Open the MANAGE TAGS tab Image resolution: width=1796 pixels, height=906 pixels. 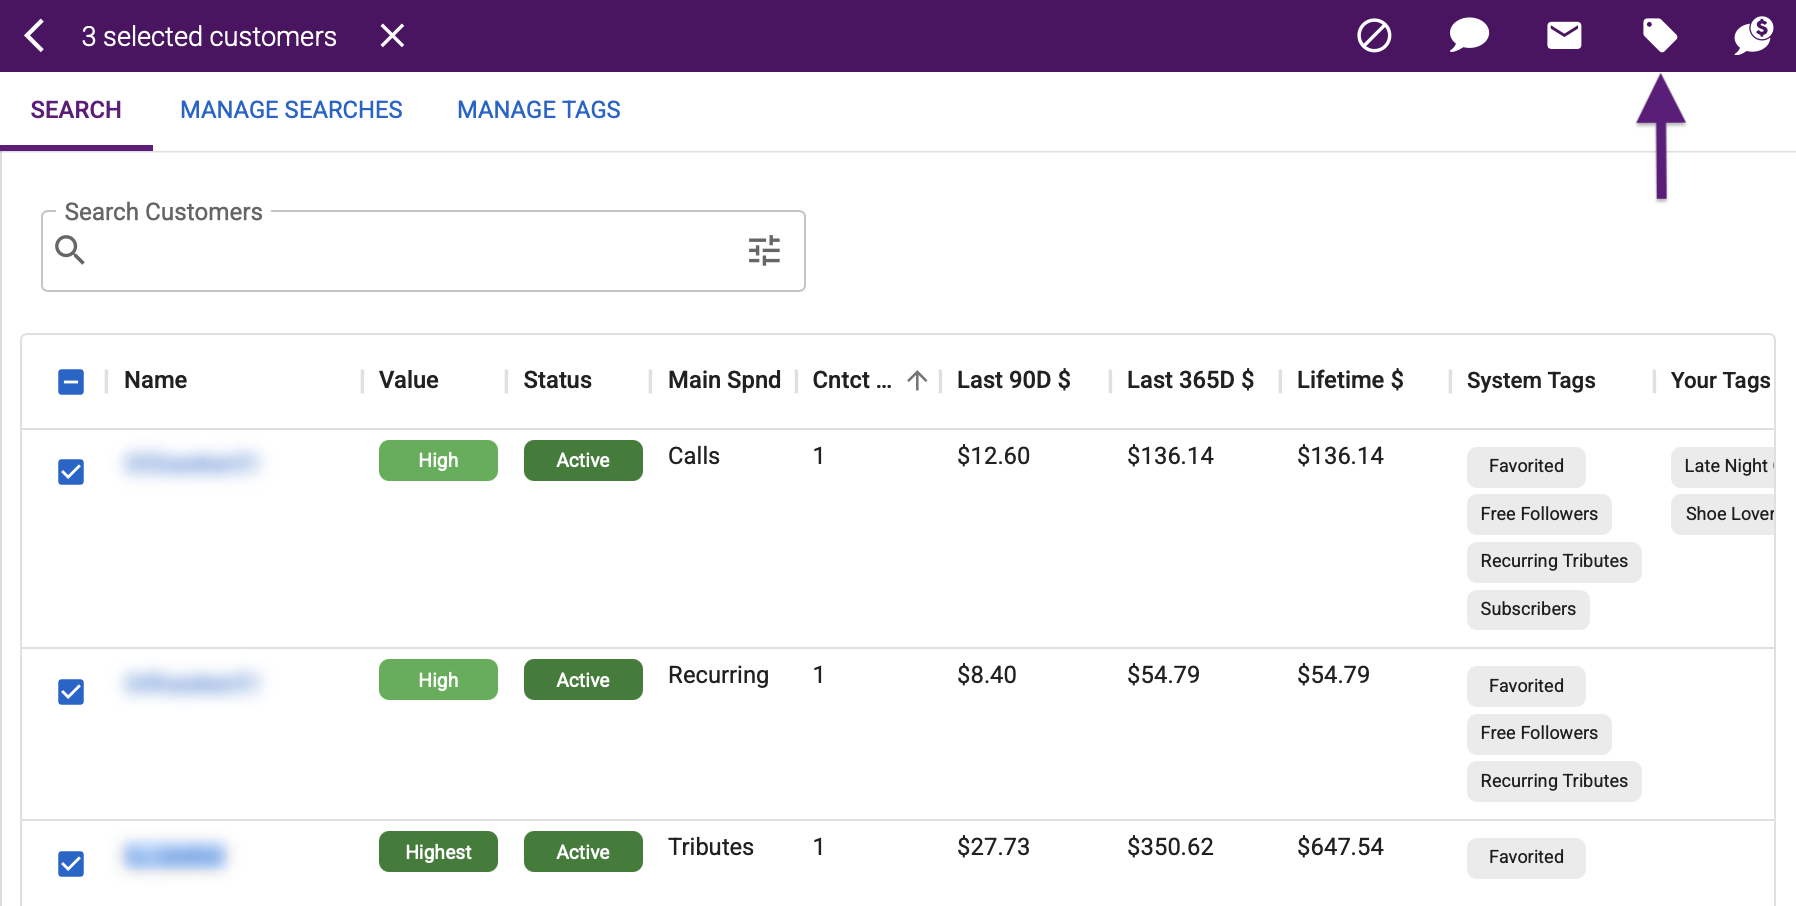(x=539, y=110)
